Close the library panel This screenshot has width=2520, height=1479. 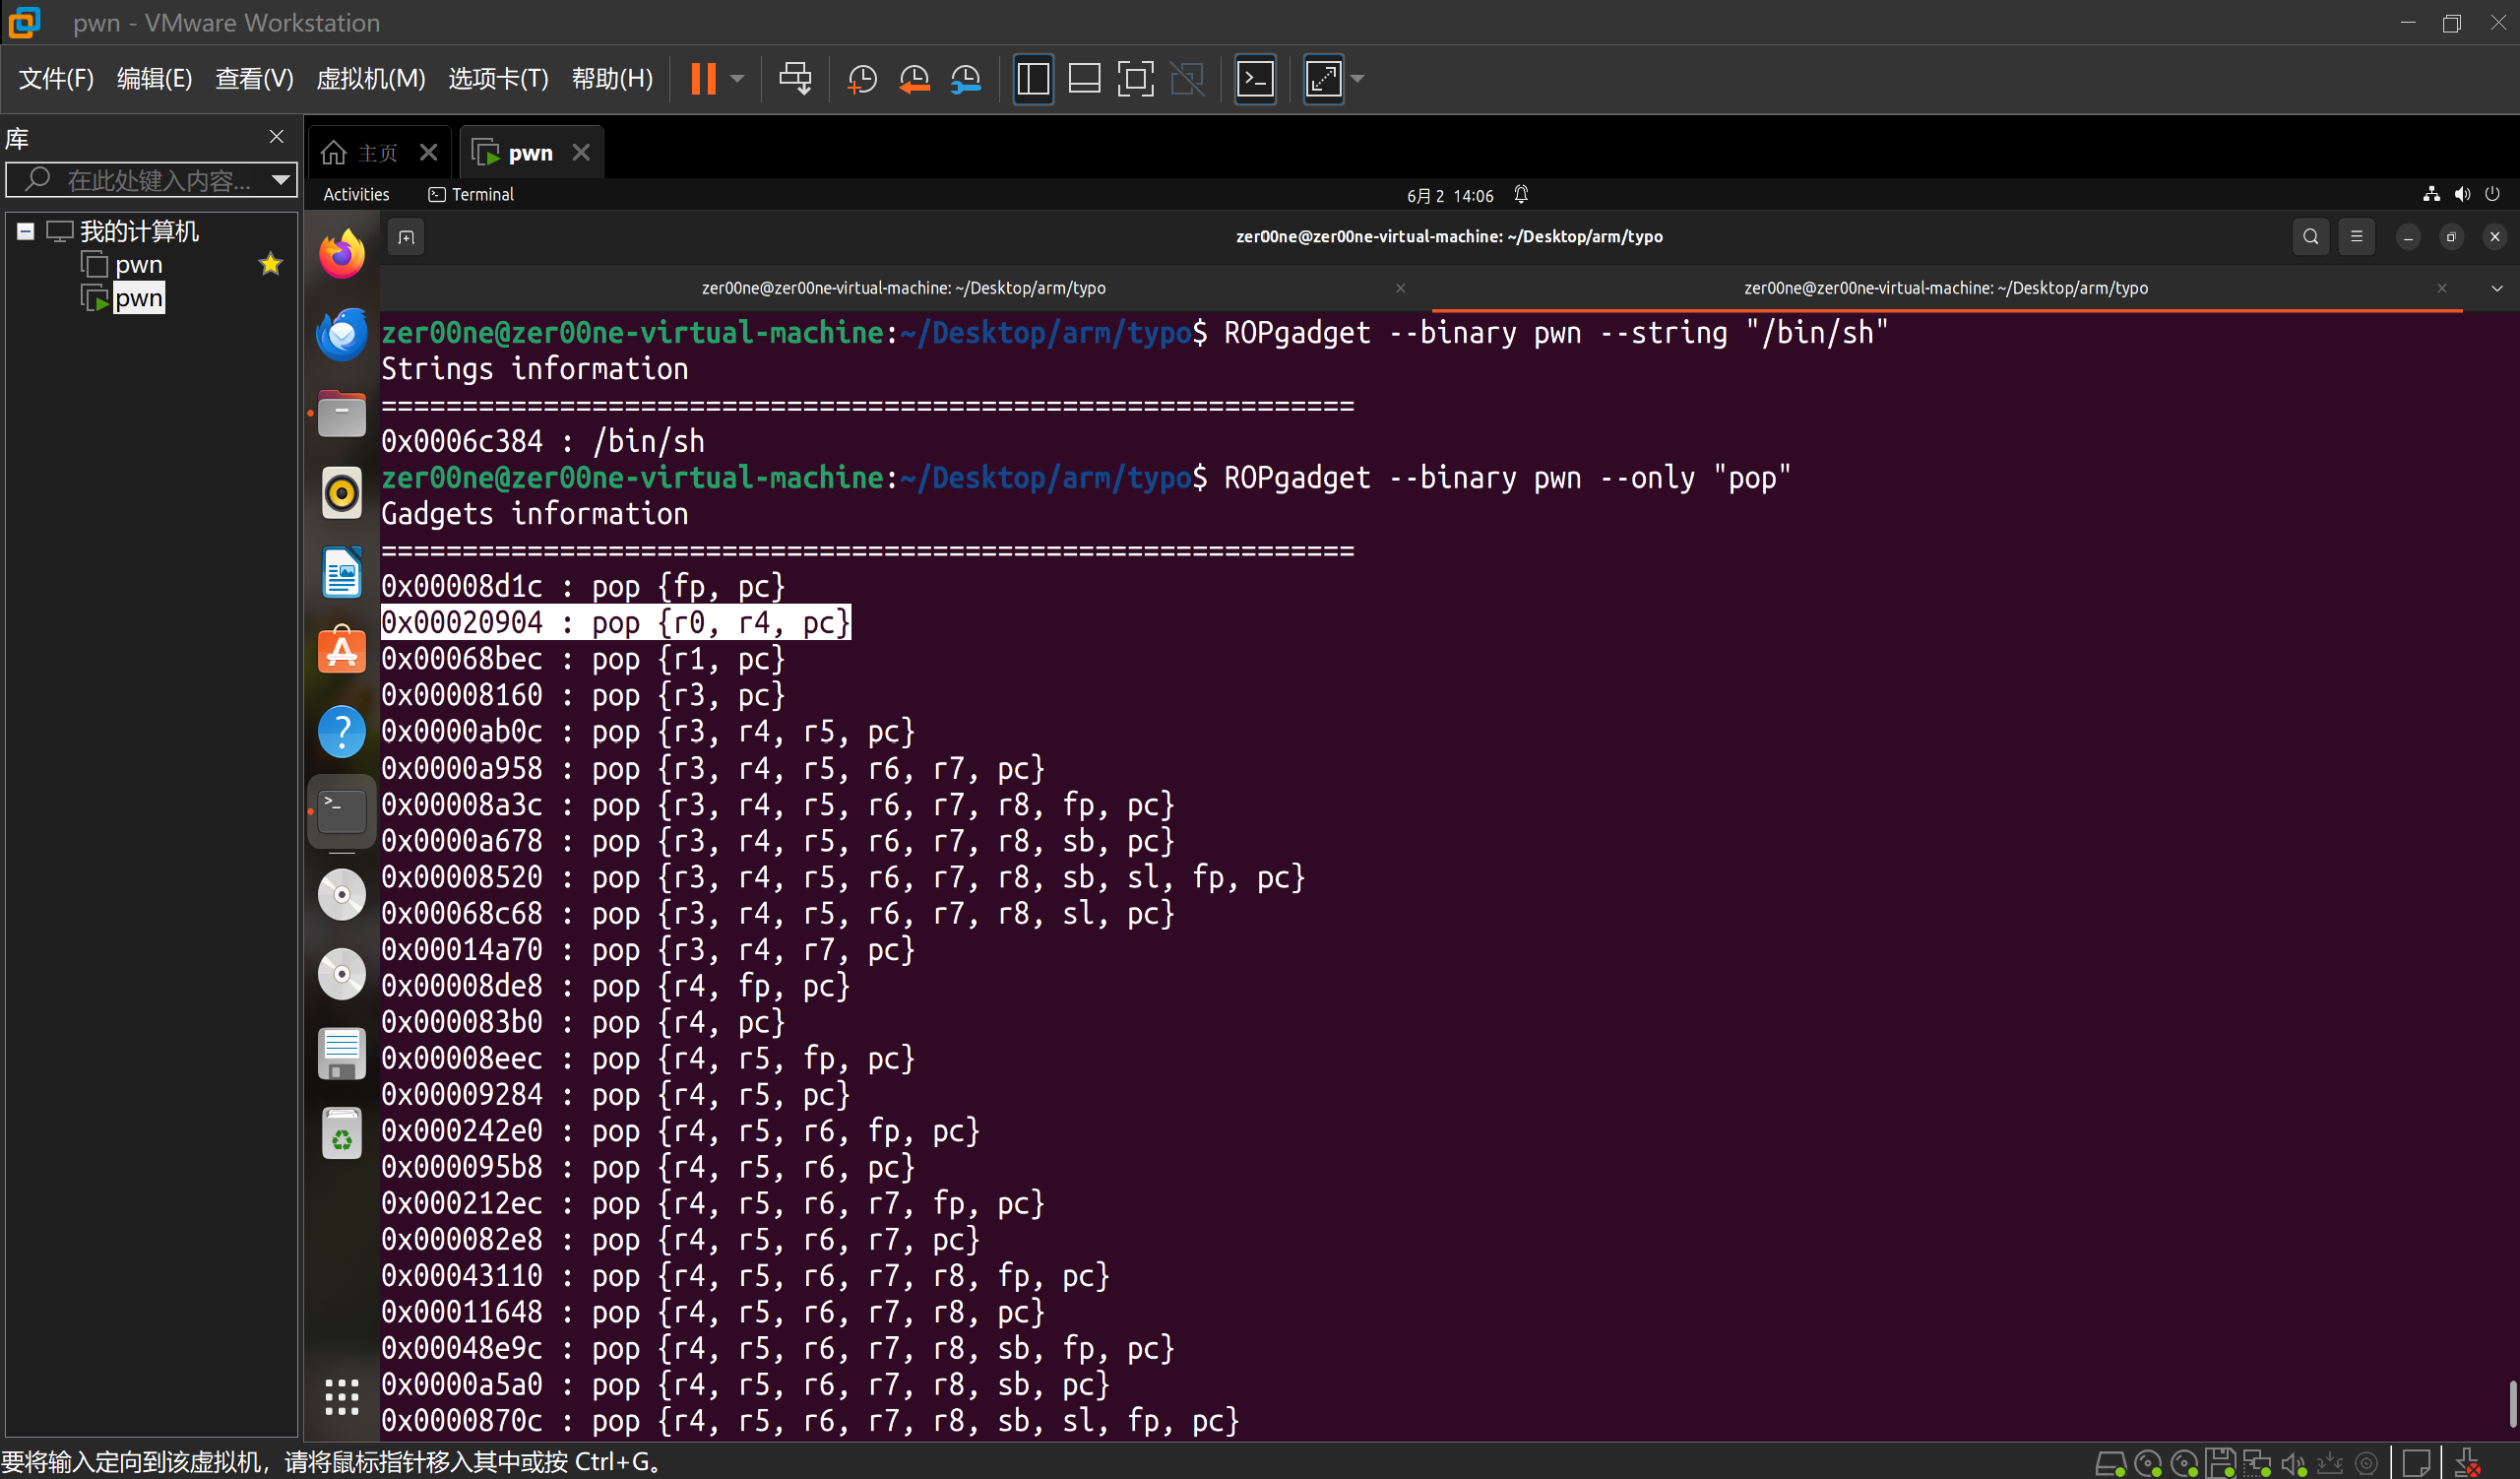277,136
